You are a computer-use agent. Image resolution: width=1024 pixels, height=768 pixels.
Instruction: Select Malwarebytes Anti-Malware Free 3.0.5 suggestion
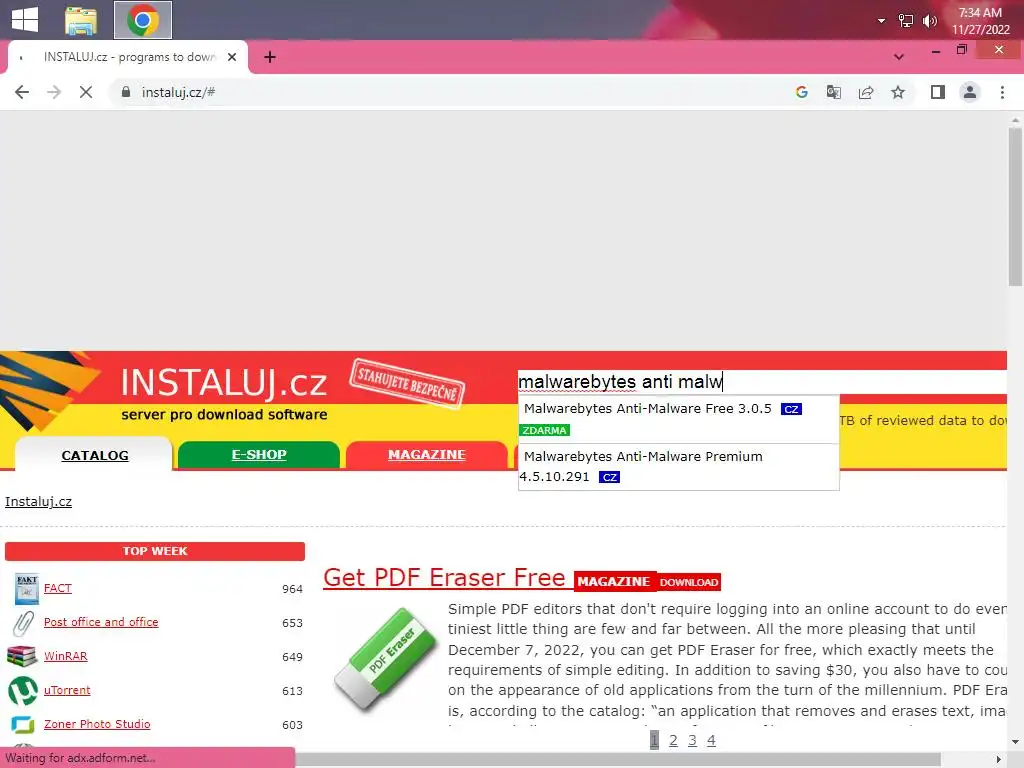679,419
